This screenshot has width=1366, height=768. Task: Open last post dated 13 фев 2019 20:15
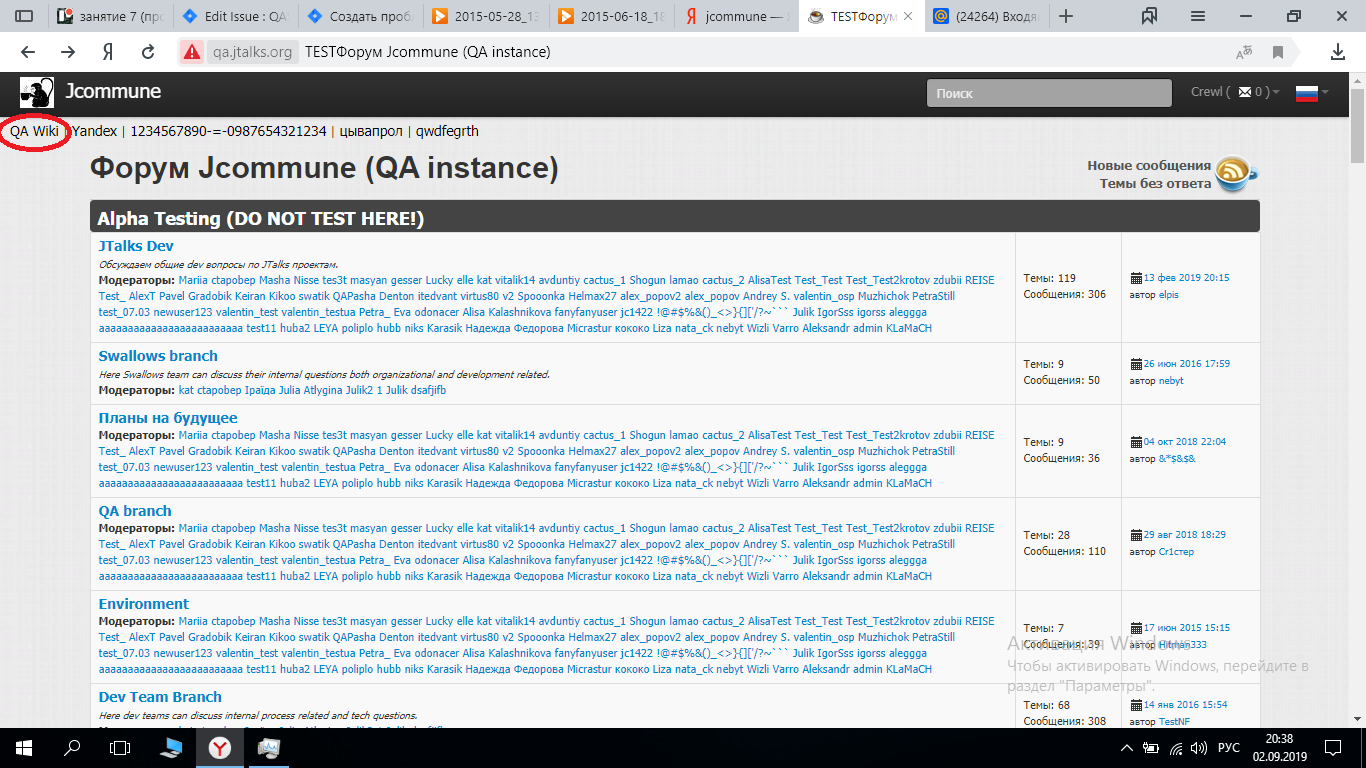click(x=1186, y=278)
